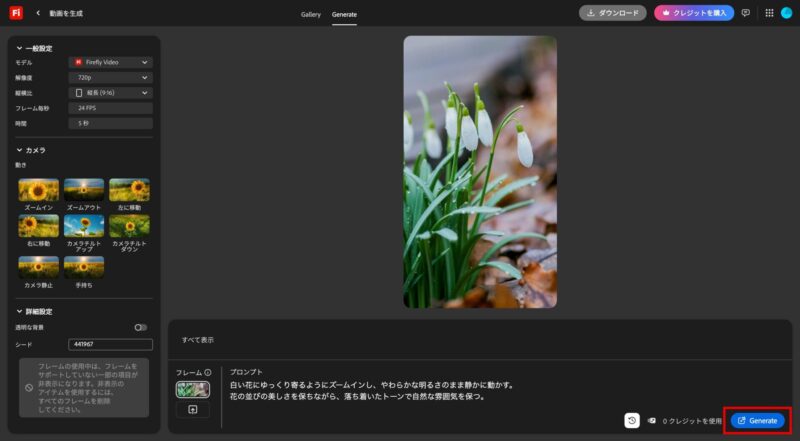The image size is (800, 441).
Task: Choose the 右に移動 camera motion
Action: point(39,226)
